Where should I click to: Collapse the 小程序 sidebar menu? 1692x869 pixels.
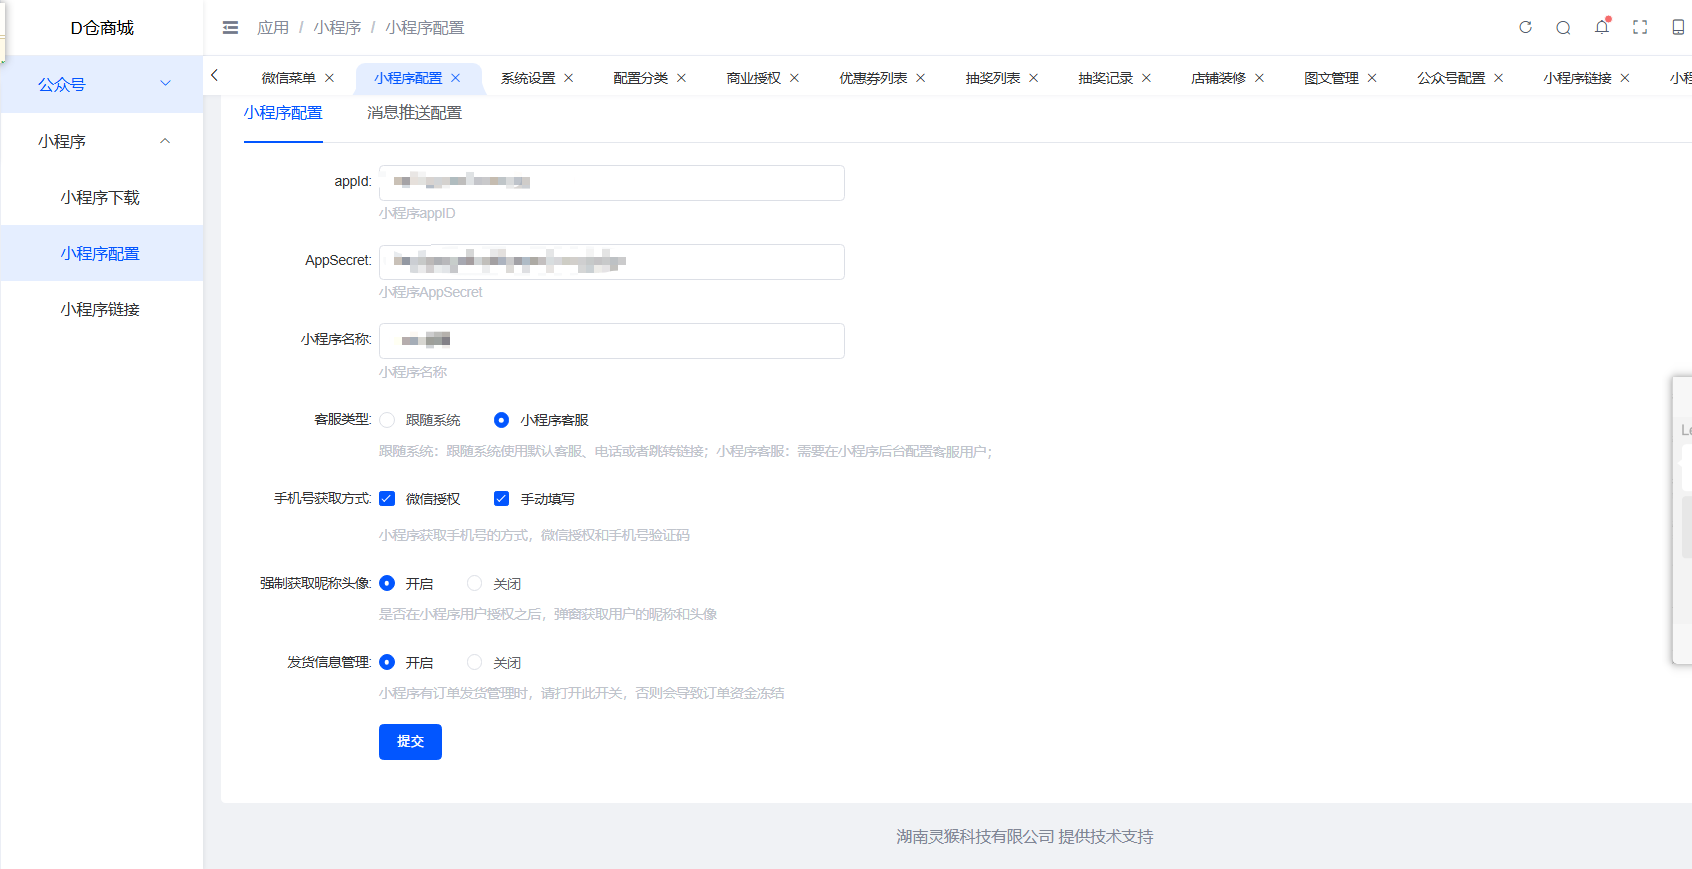101,141
